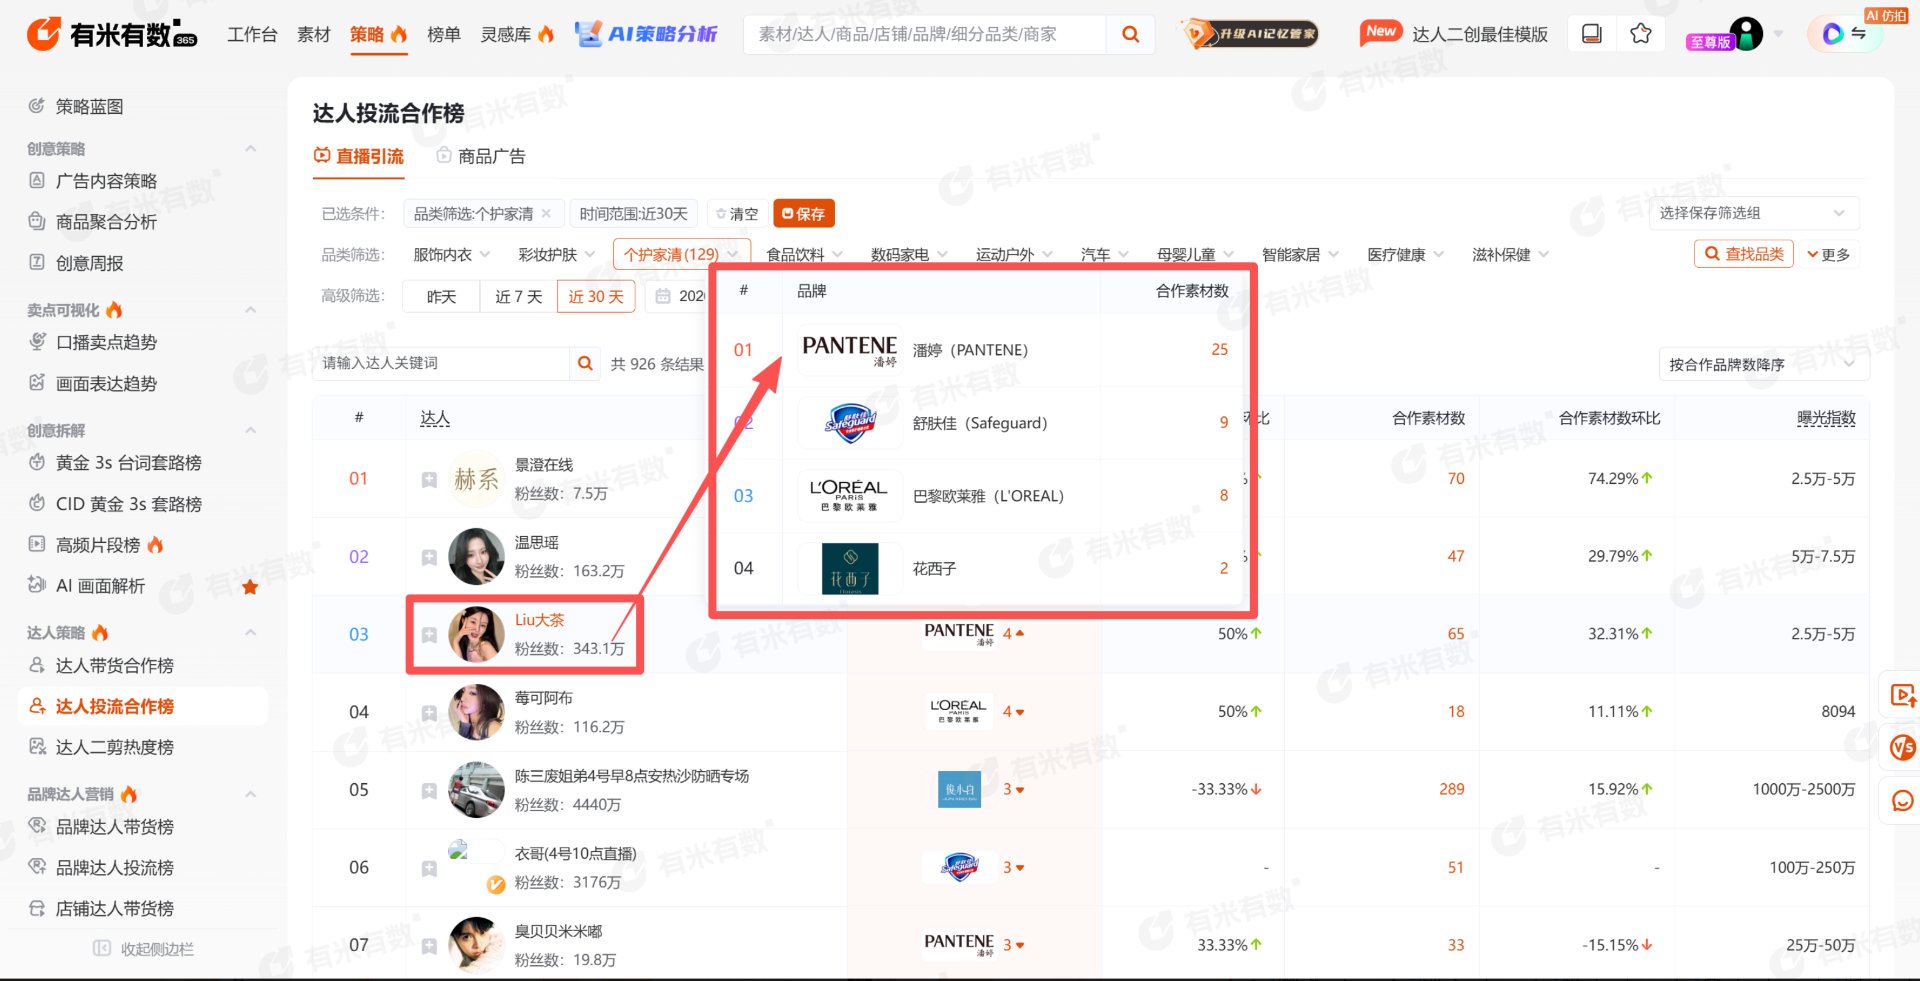Bookmark the Liu大茶 row
Viewport: 1920px width, 981px height.
[x=429, y=635]
